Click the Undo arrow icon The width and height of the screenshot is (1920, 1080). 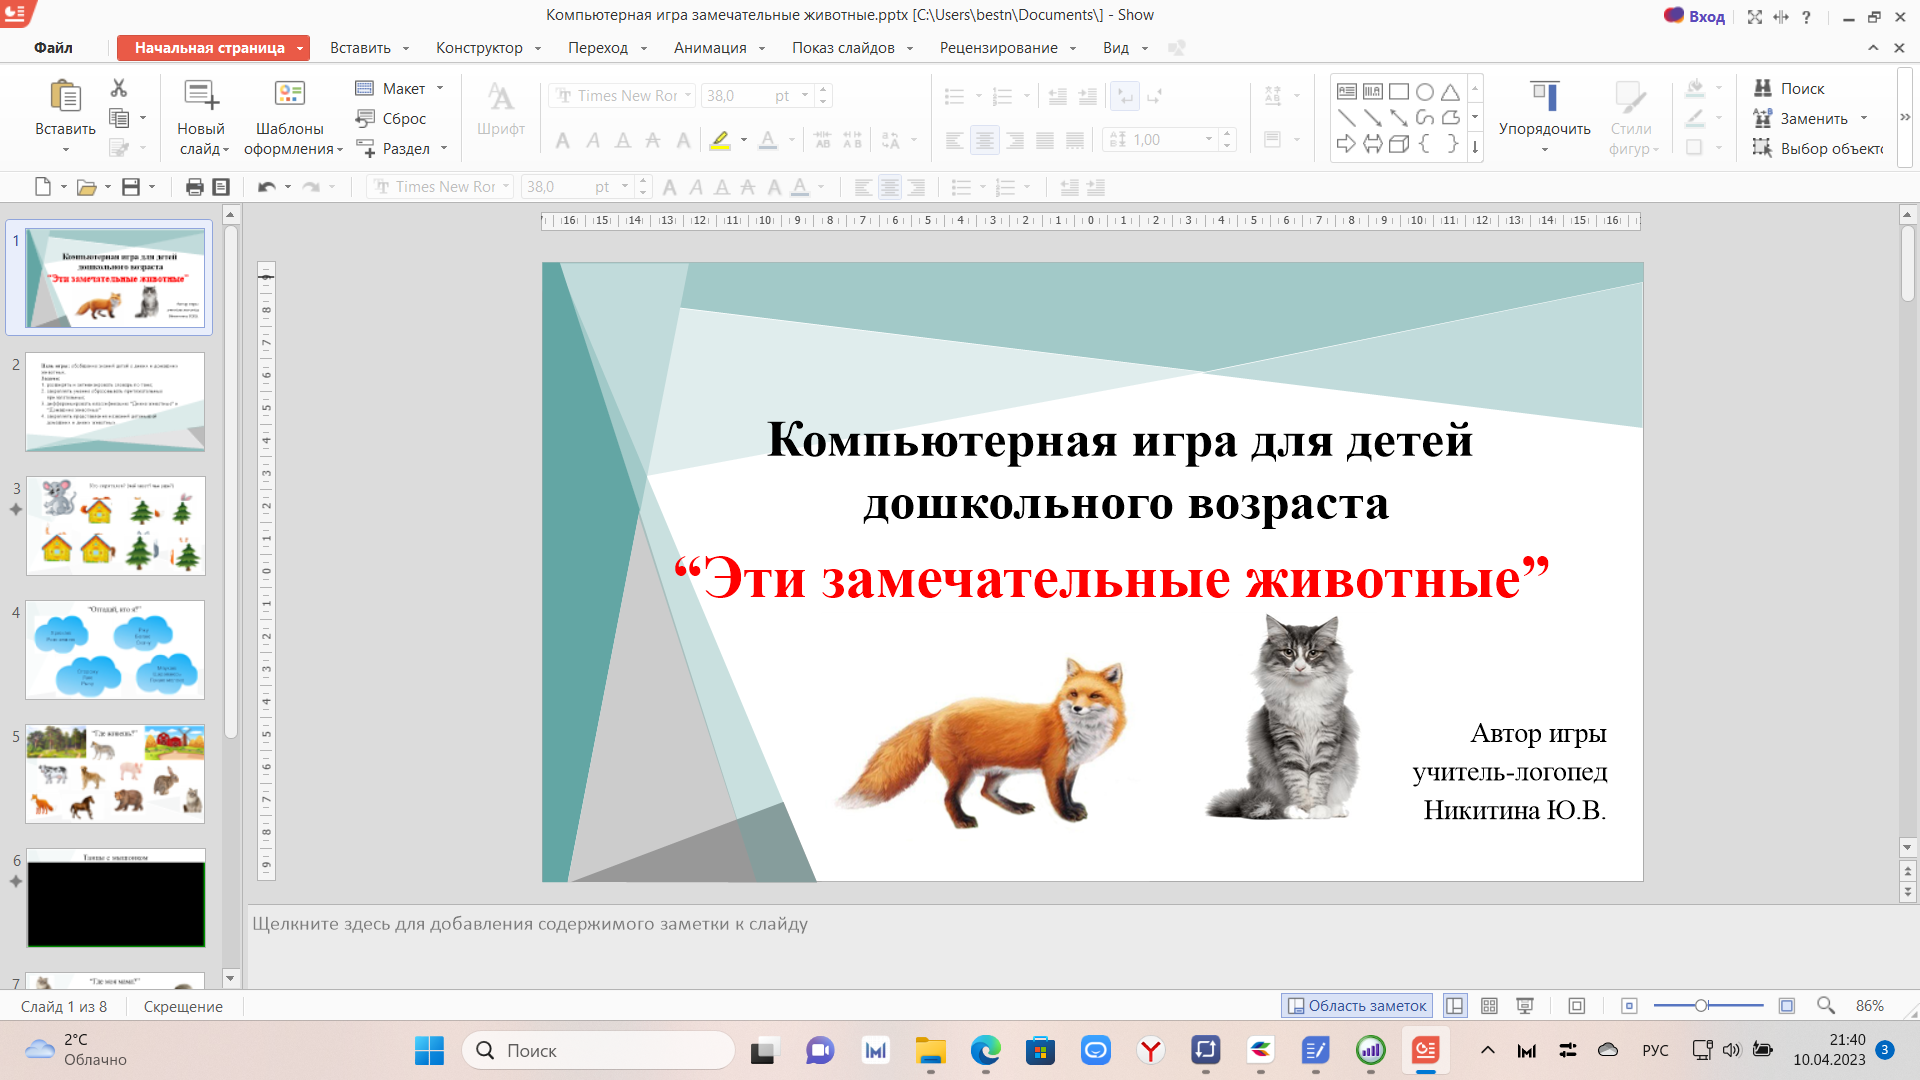pyautogui.click(x=266, y=187)
